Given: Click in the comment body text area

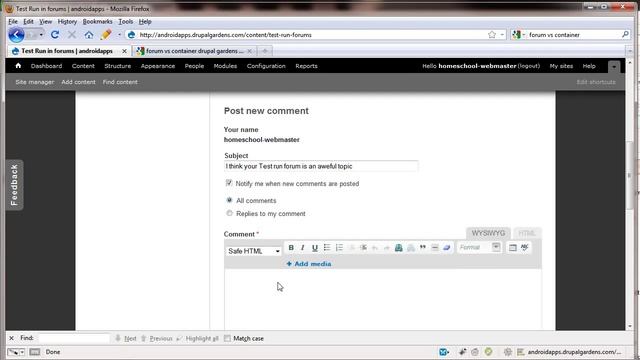Looking at the screenshot, I should click(383, 299).
